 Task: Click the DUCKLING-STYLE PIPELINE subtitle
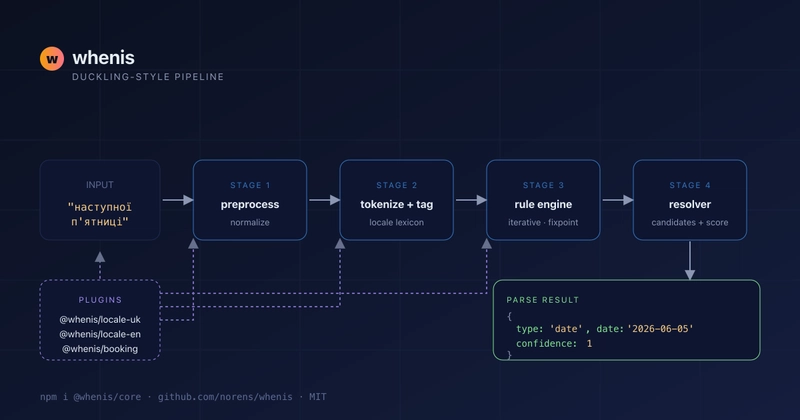click(148, 77)
